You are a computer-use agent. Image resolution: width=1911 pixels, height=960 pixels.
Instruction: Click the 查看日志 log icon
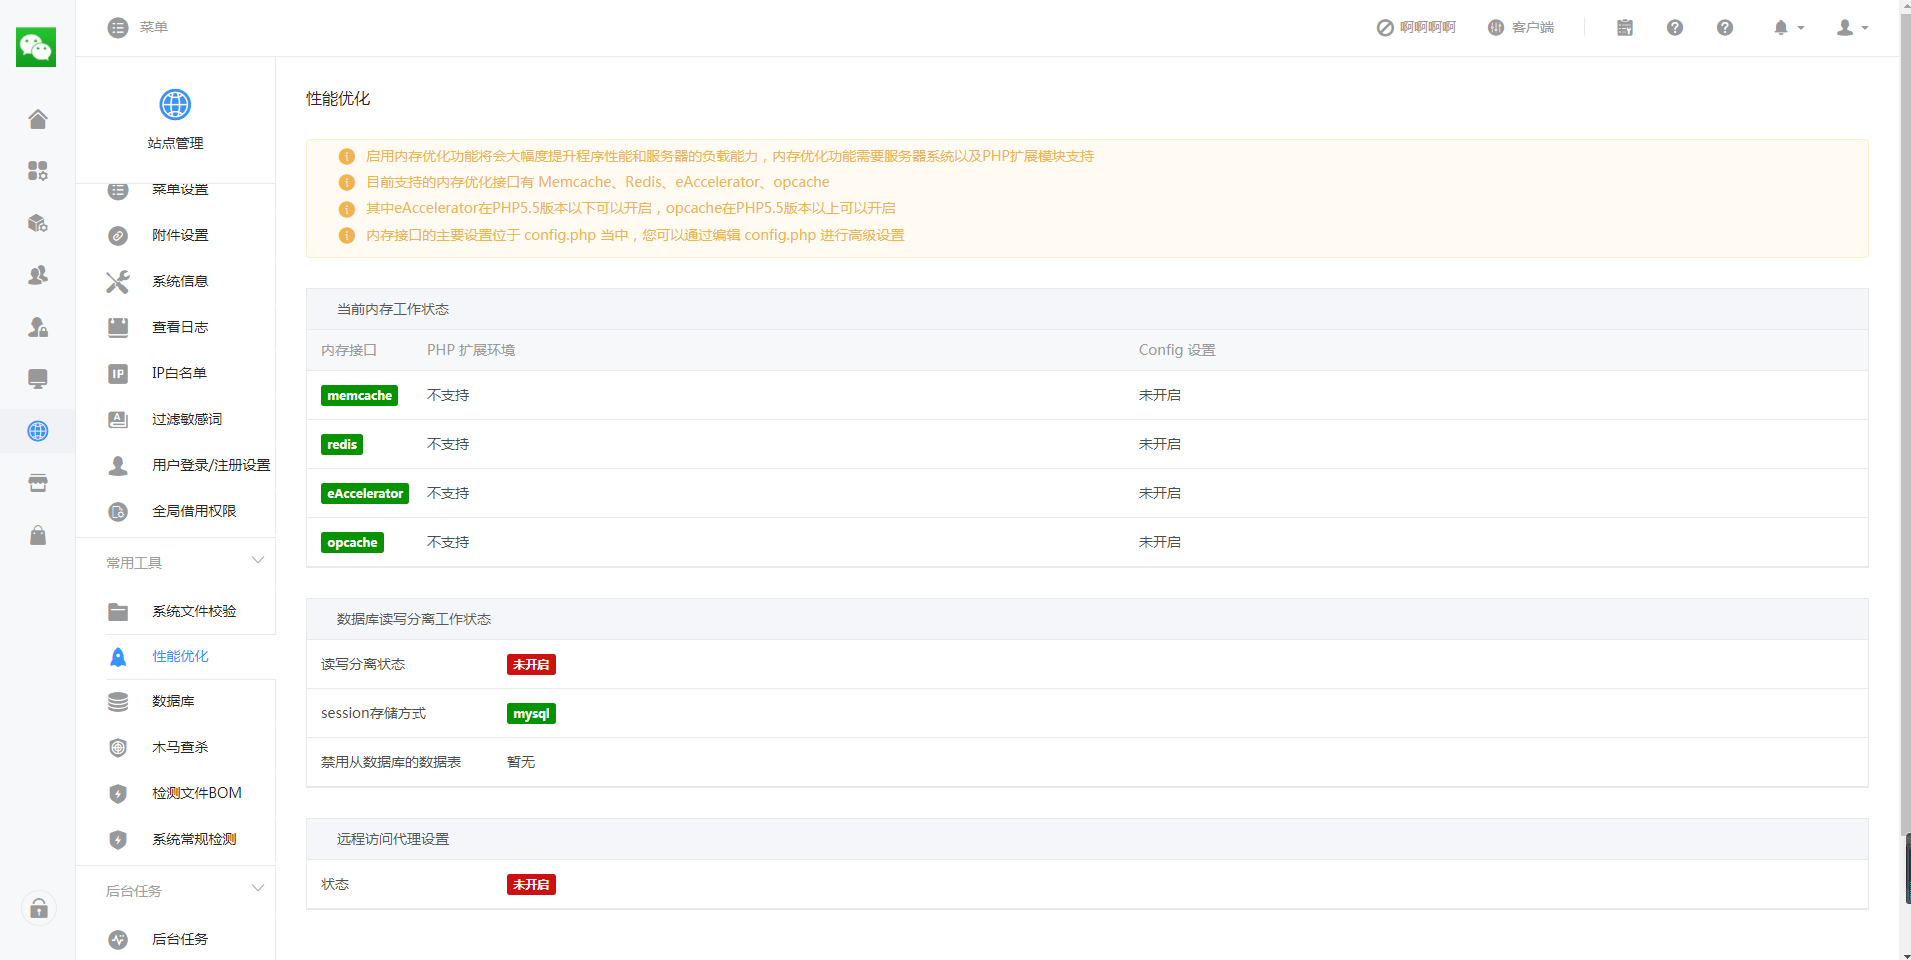tap(118, 327)
